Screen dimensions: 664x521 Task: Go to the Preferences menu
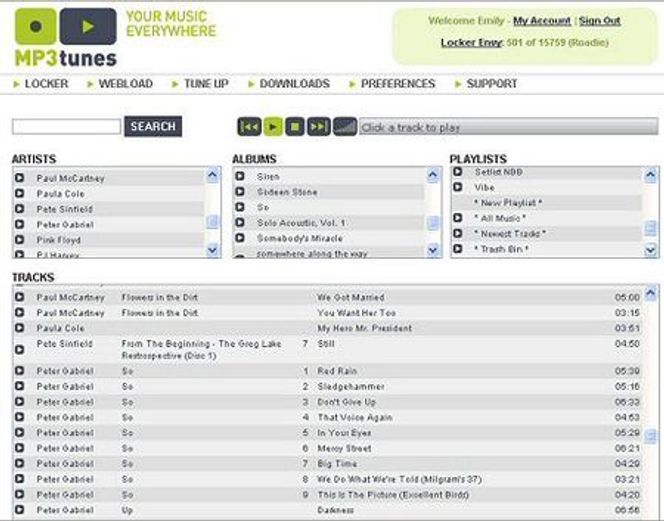pyautogui.click(x=397, y=84)
